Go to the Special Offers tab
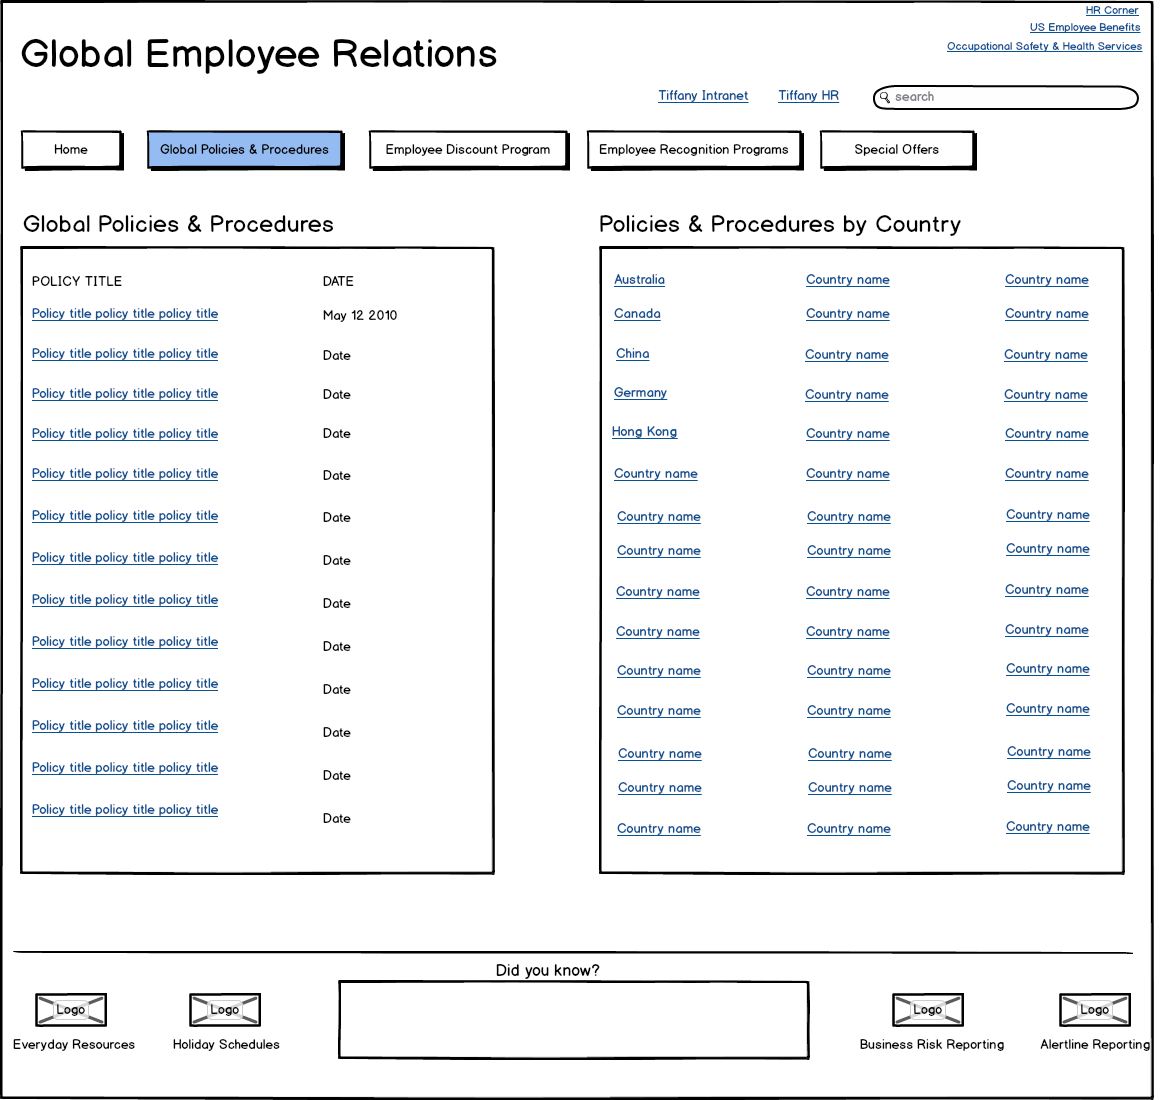Image resolution: width=1160 pixels, height=1100 pixels. (x=897, y=149)
